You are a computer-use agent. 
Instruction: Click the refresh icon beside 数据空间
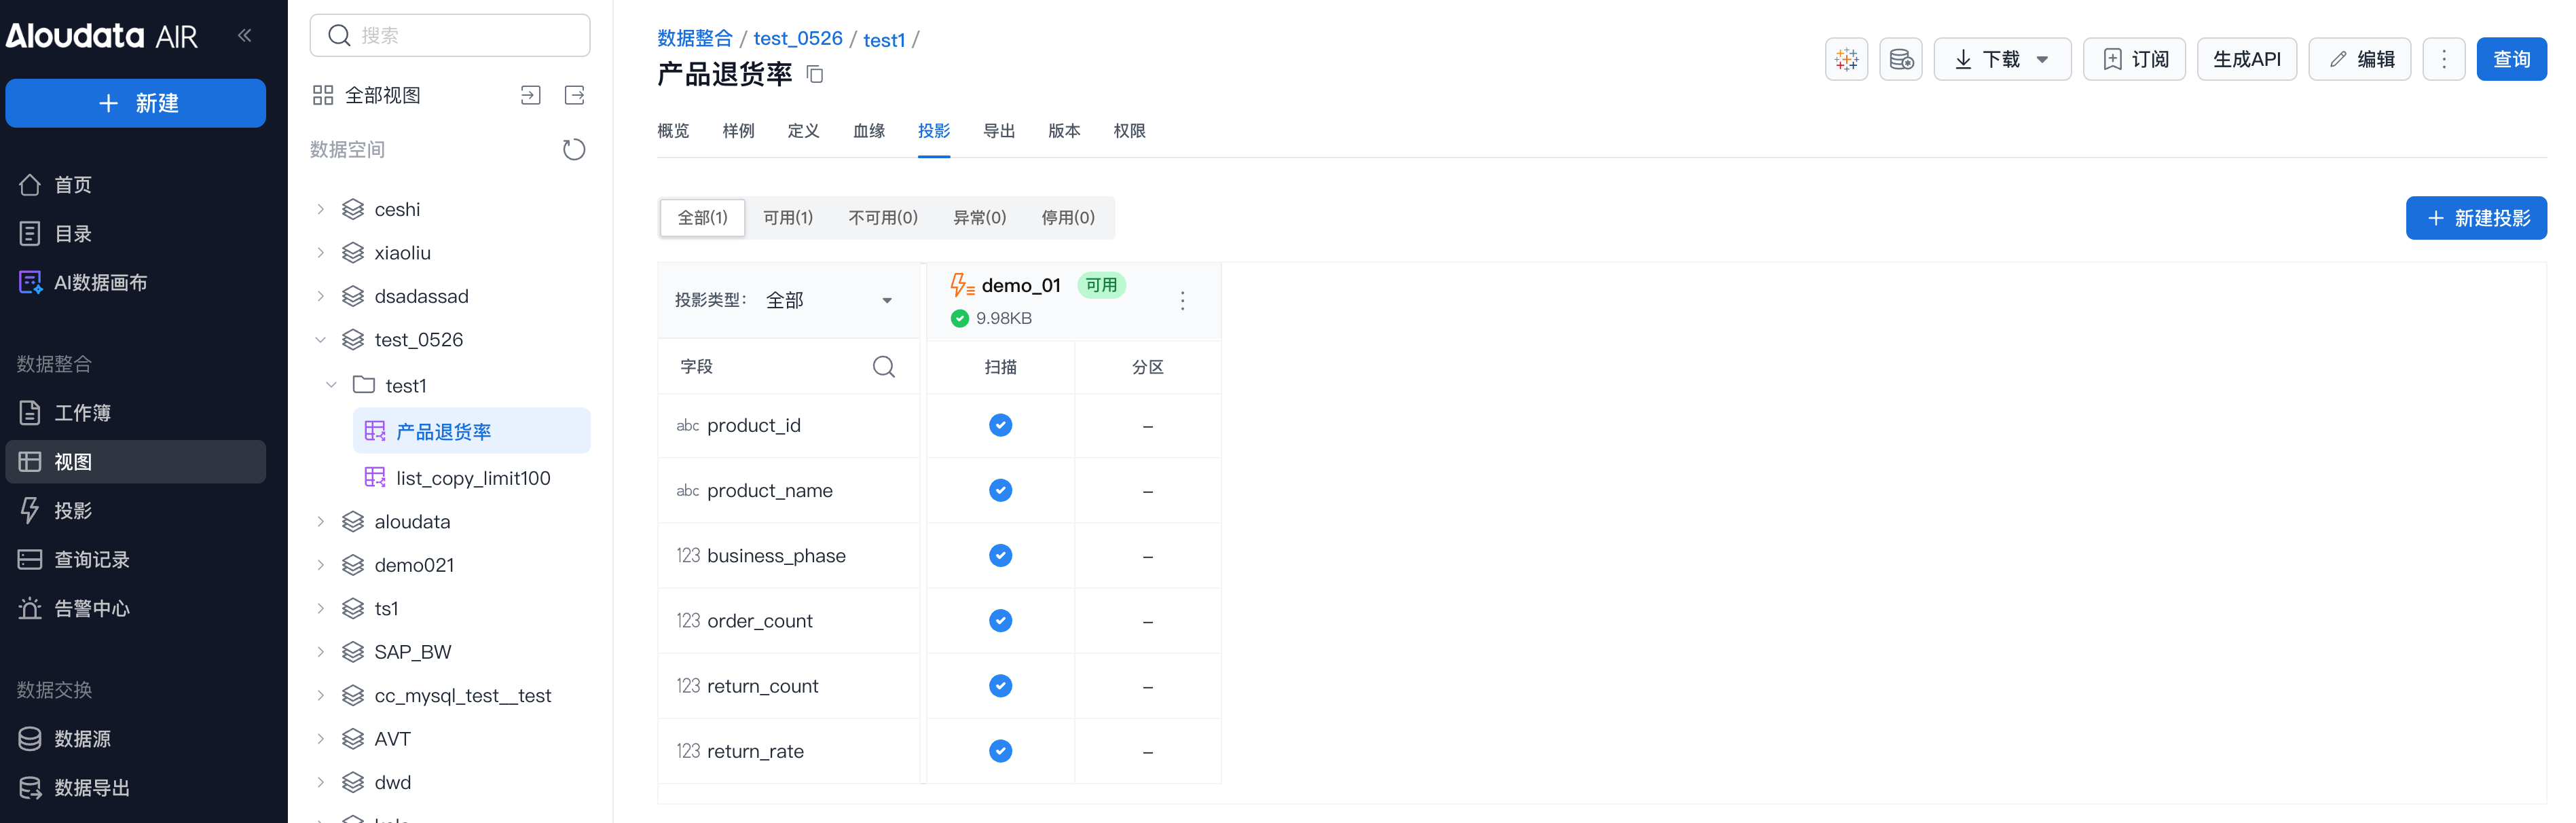573,149
